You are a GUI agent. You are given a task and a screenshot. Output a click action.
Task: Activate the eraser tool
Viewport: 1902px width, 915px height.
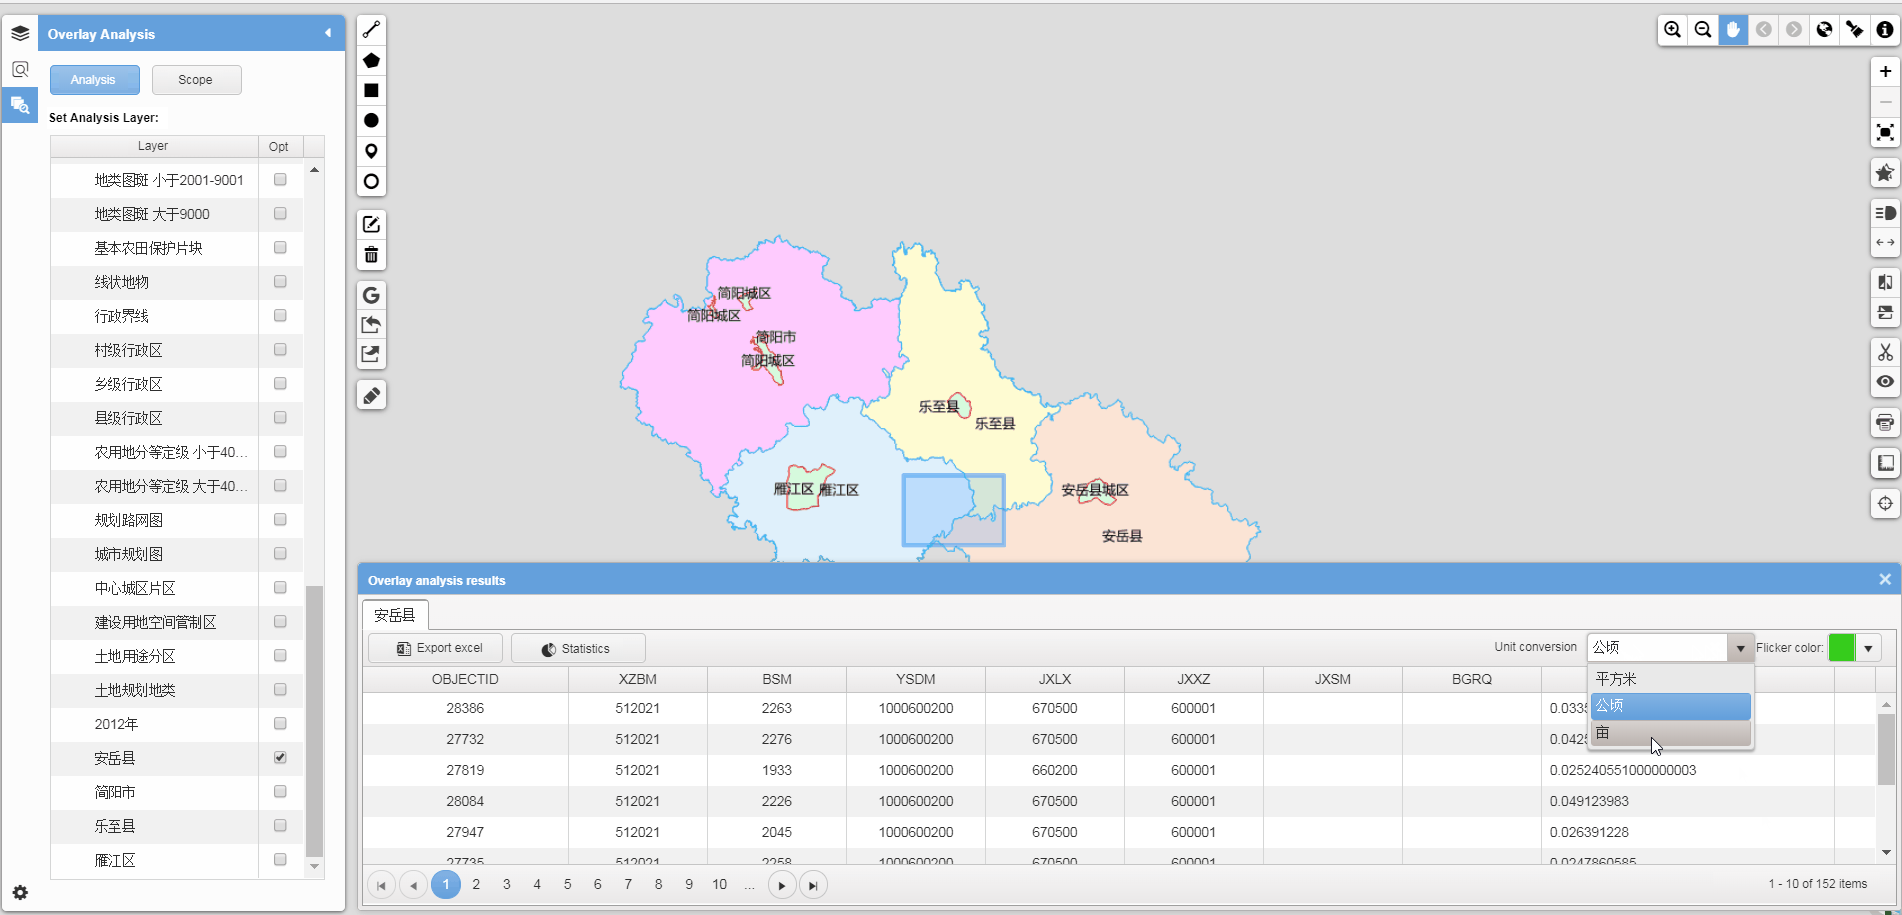point(371,396)
